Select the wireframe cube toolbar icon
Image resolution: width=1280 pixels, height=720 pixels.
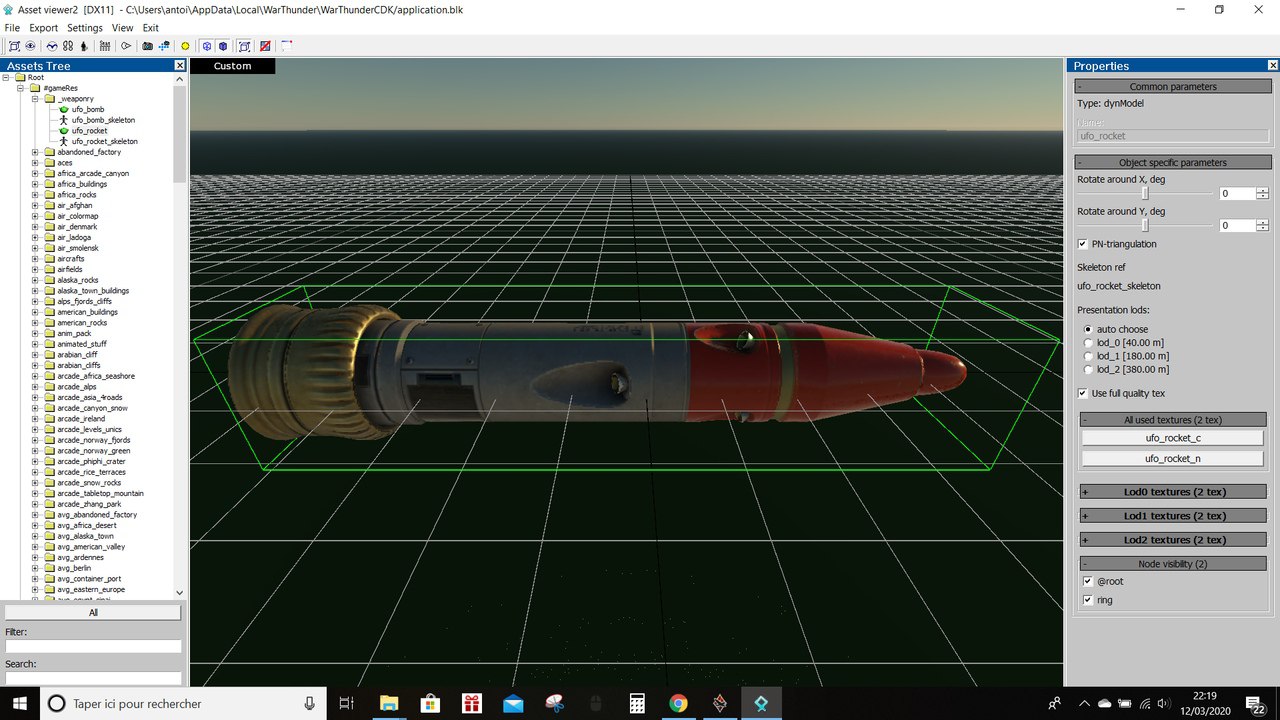[x=206, y=46]
